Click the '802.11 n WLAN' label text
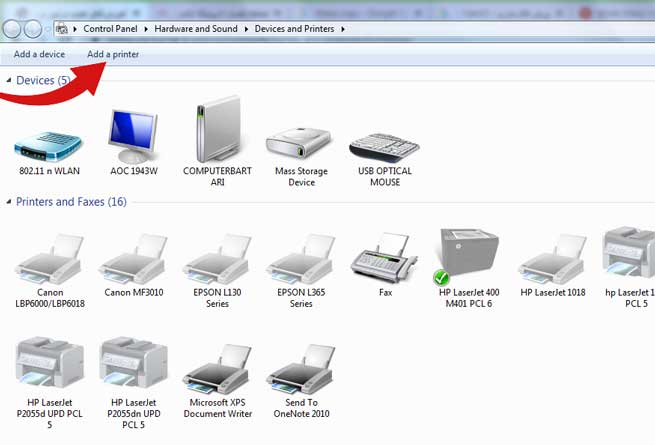Screen dimensions: 655x445 coord(49,171)
